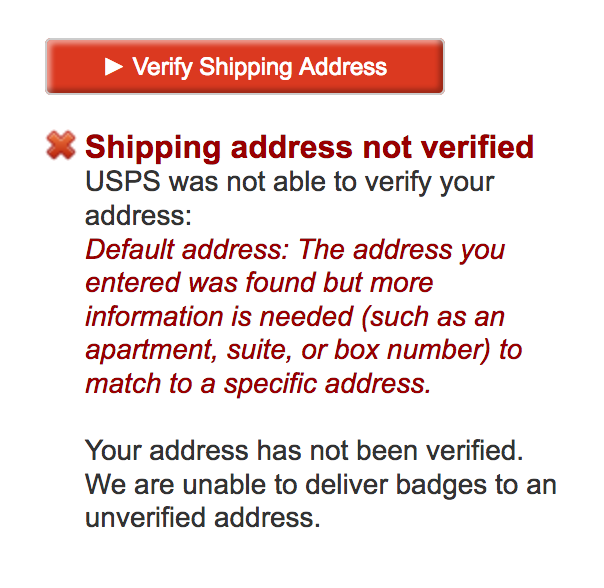Image resolution: width=604 pixels, height=588 pixels.
Task: Click the word 'Address' on the red button
Action: [x=343, y=67]
